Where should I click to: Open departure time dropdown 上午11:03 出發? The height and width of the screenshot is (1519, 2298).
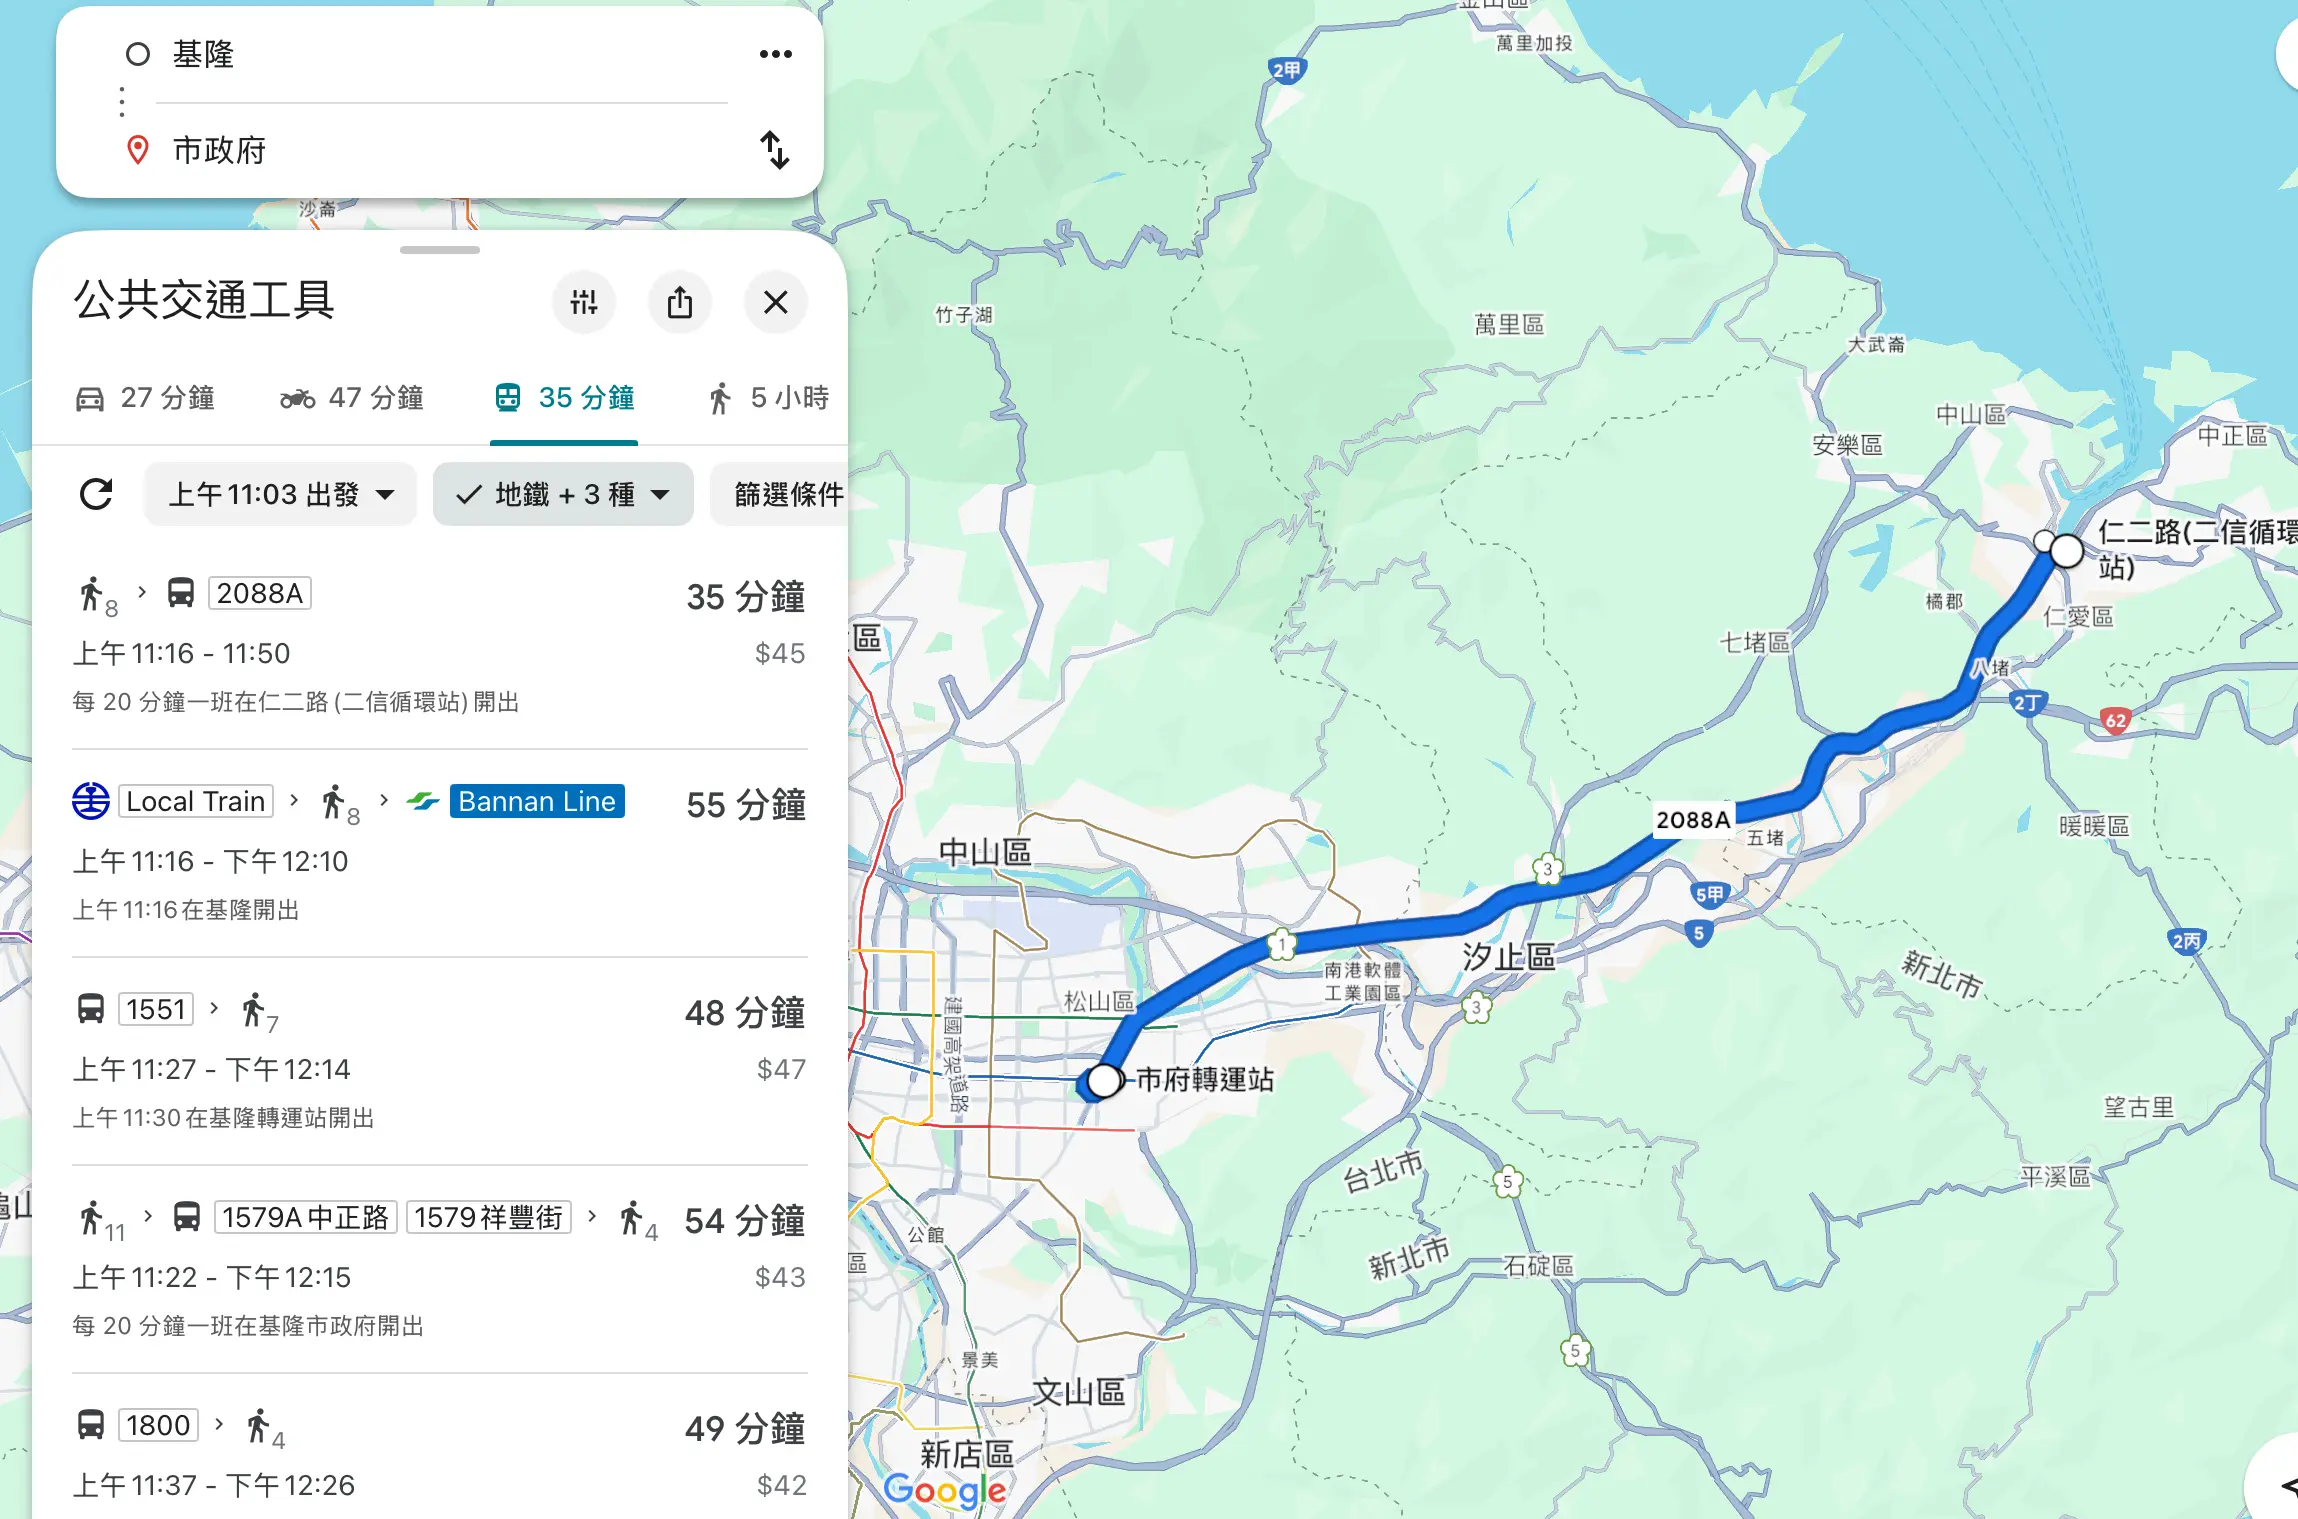[x=281, y=494]
